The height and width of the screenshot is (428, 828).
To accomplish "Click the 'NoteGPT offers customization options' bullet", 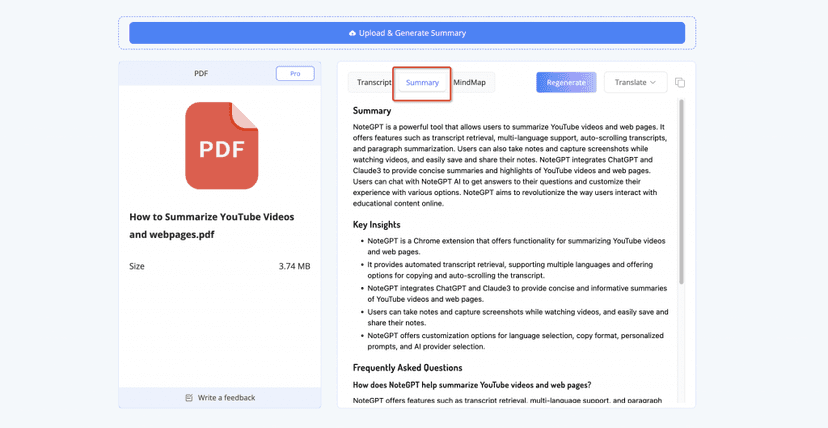I will pyautogui.click(x=515, y=341).
